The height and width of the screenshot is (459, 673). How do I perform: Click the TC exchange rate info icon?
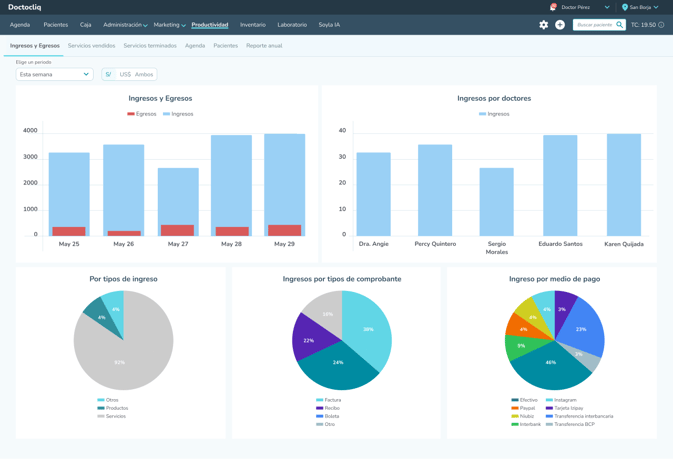coord(661,25)
